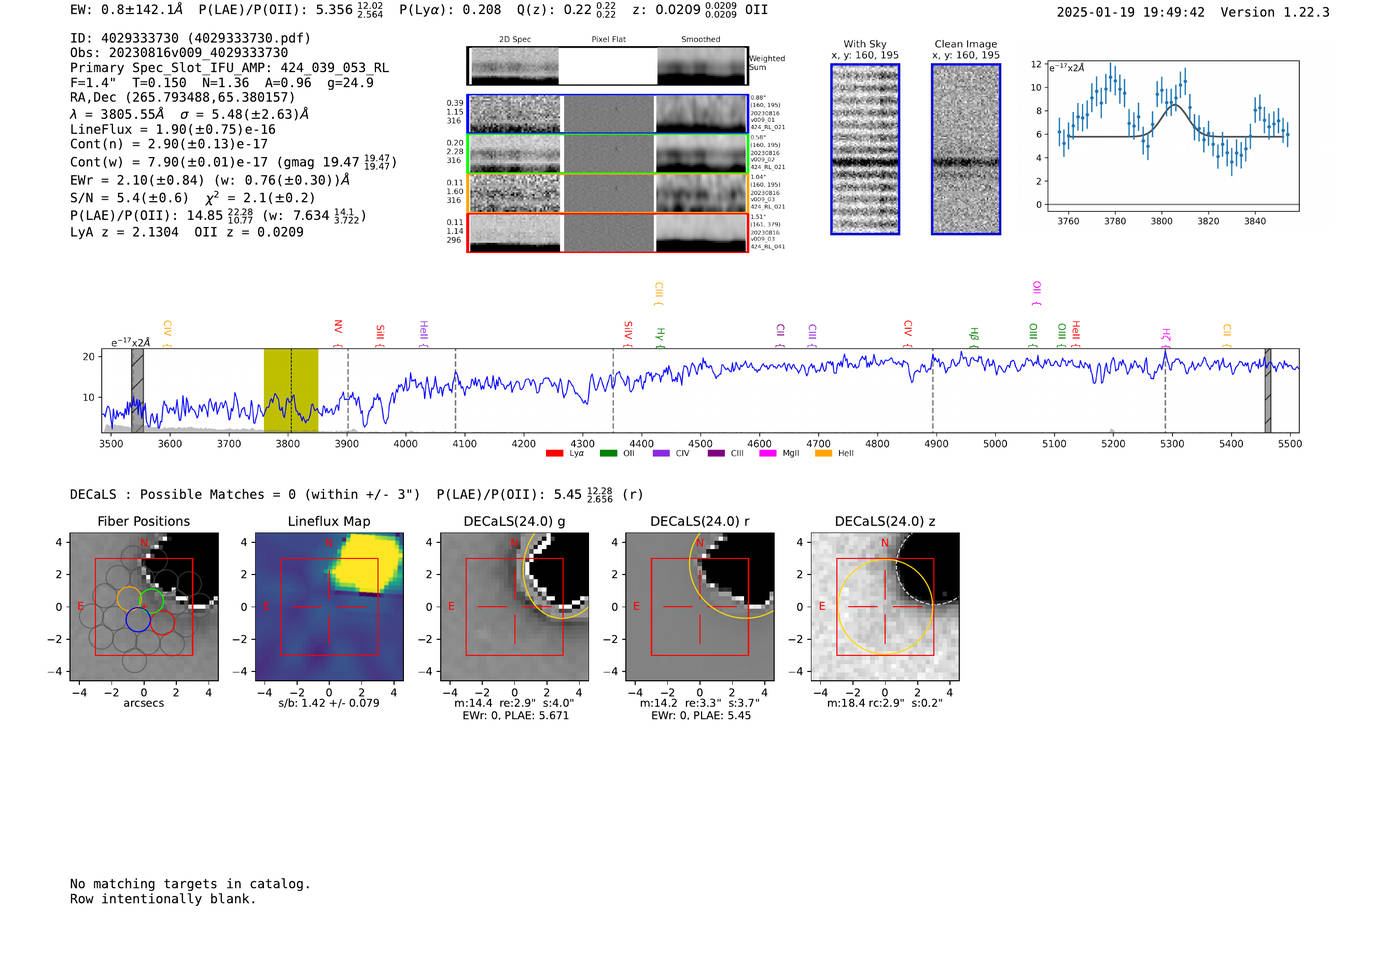Click the orange fiber circle in Fiber Positions
Screen dimensions: 1400x953
[129, 598]
